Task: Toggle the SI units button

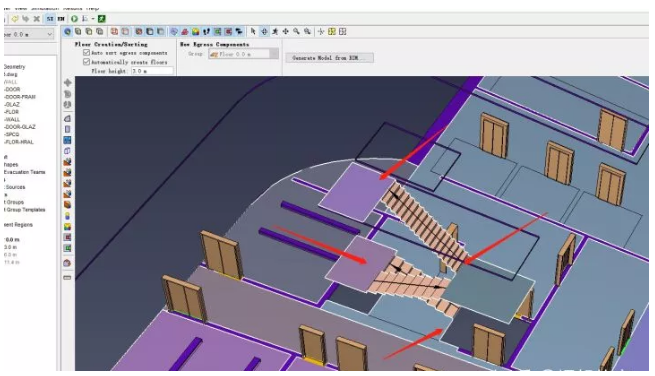Action: click(x=50, y=19)
